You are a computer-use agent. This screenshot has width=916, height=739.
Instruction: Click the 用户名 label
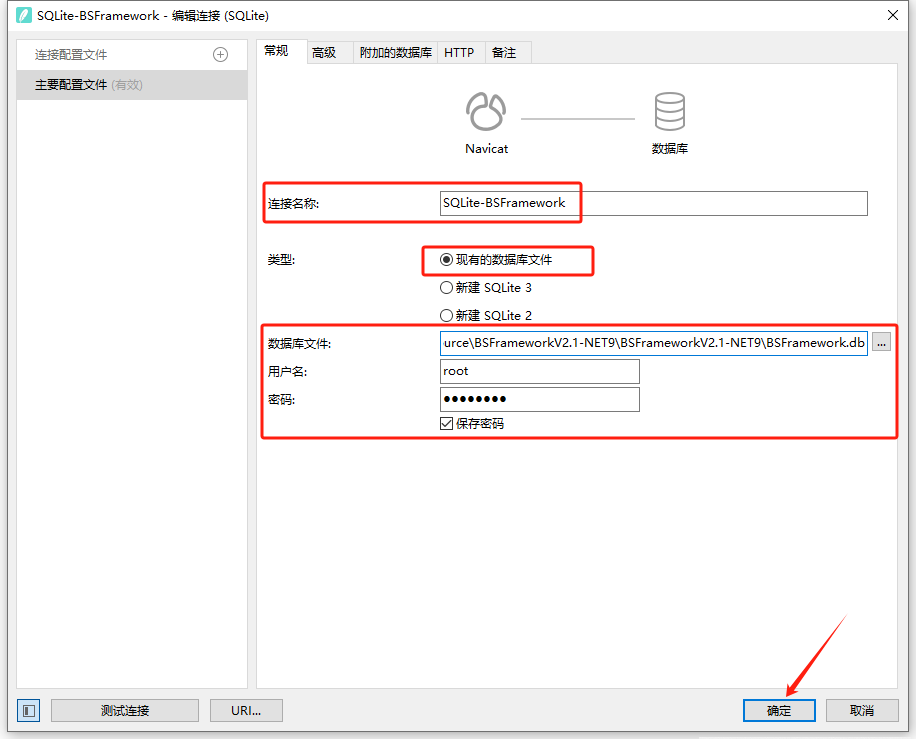(x=287, y=372)
